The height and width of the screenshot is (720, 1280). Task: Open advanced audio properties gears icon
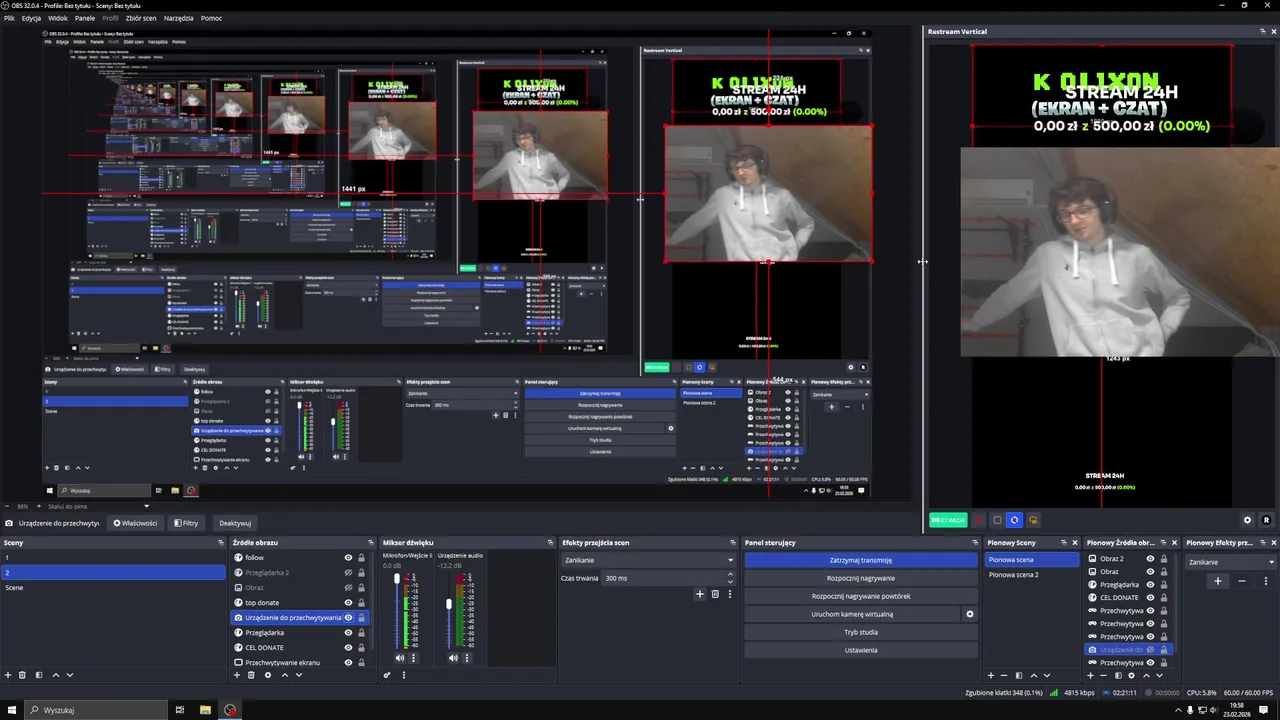pos(387,675)
